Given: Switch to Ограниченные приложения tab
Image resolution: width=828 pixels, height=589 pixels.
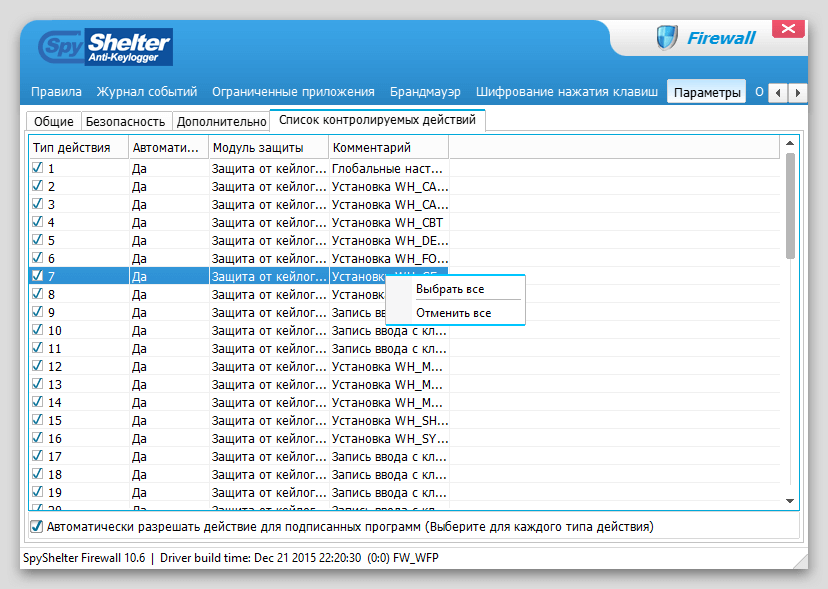Looking at the screenshot, I should 293,92.
